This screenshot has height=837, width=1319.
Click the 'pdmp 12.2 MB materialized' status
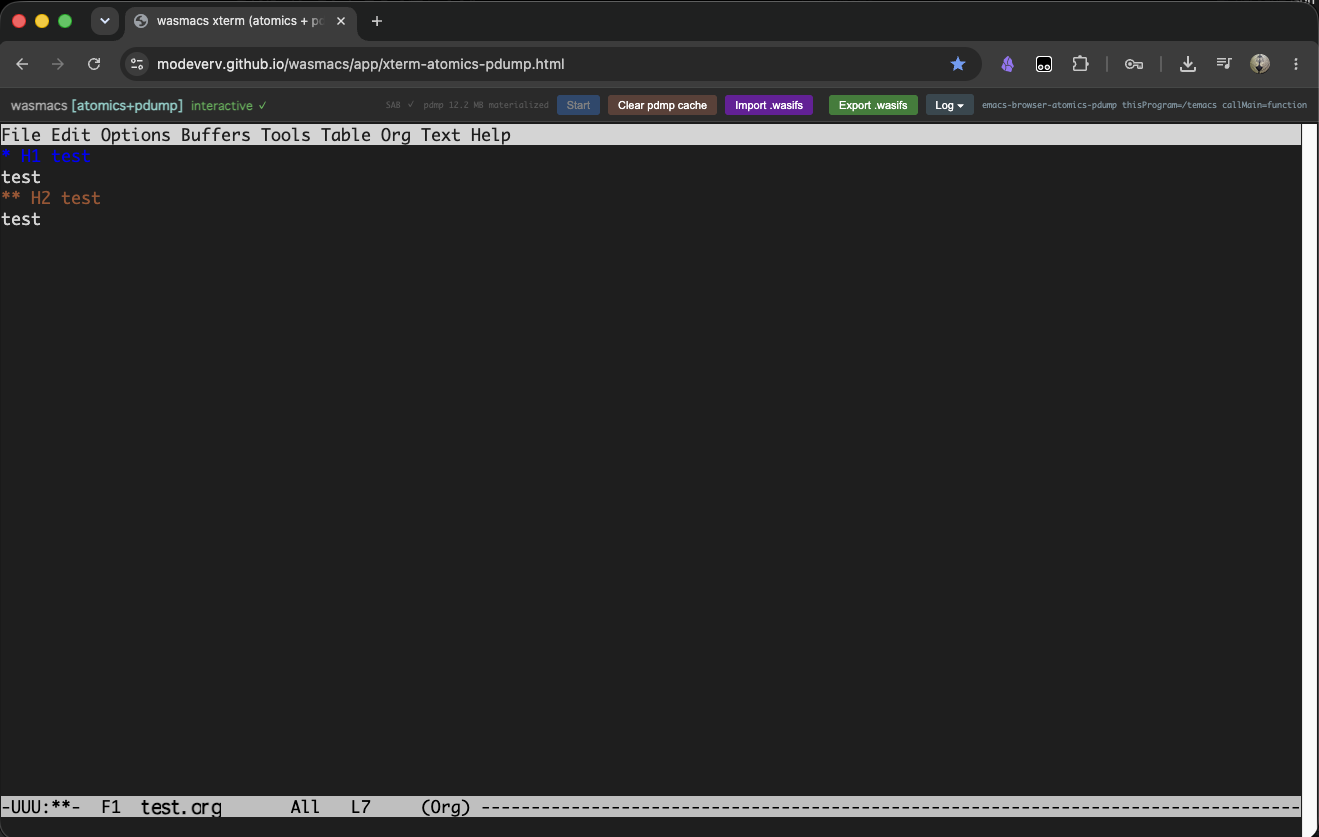click(x=486, y=105)
